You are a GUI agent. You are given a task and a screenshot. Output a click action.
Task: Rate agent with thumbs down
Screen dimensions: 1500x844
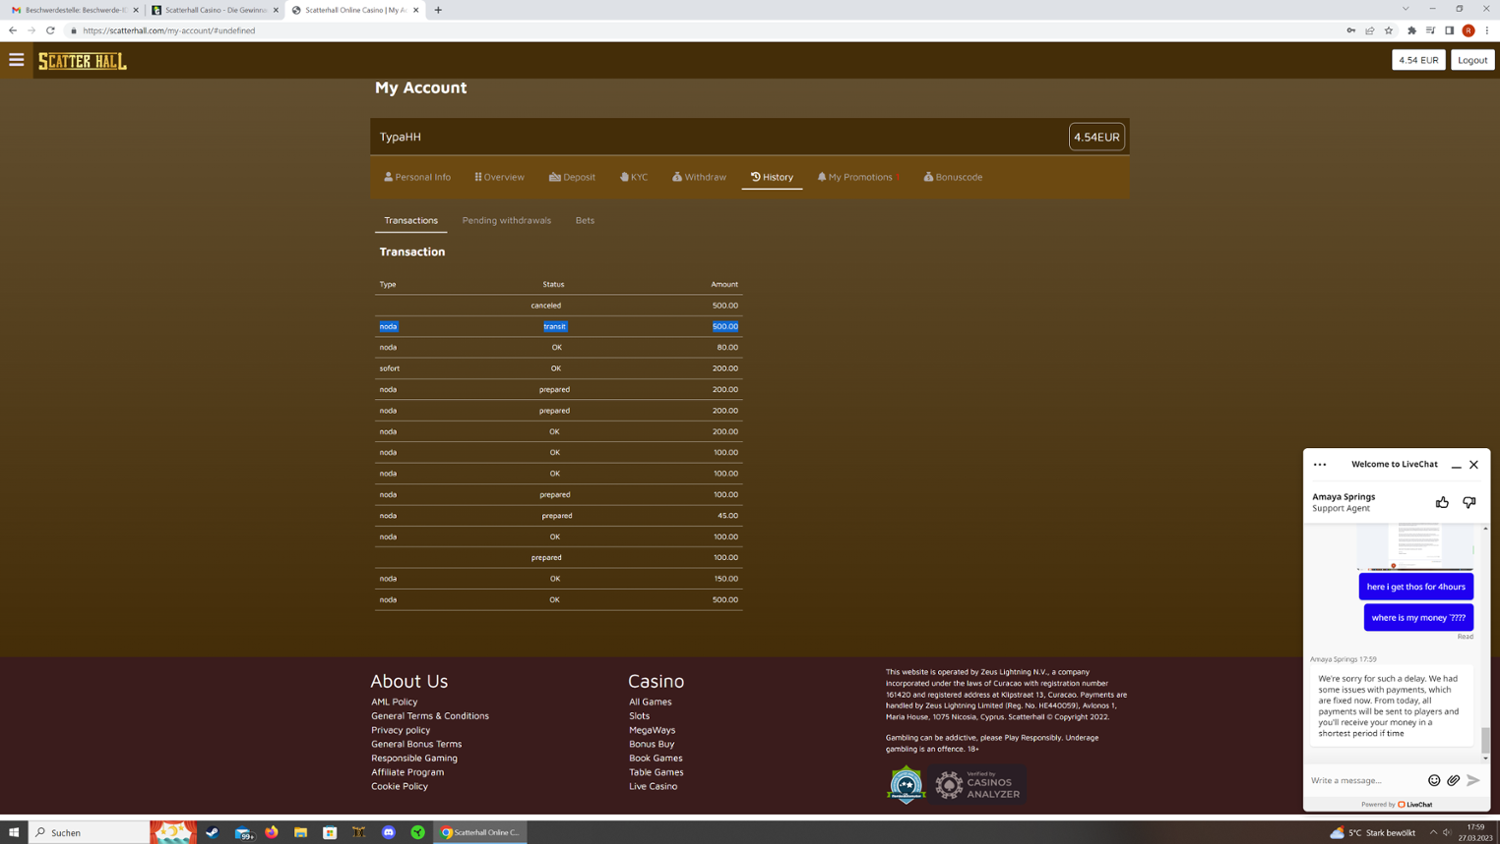click(1469, 502)
